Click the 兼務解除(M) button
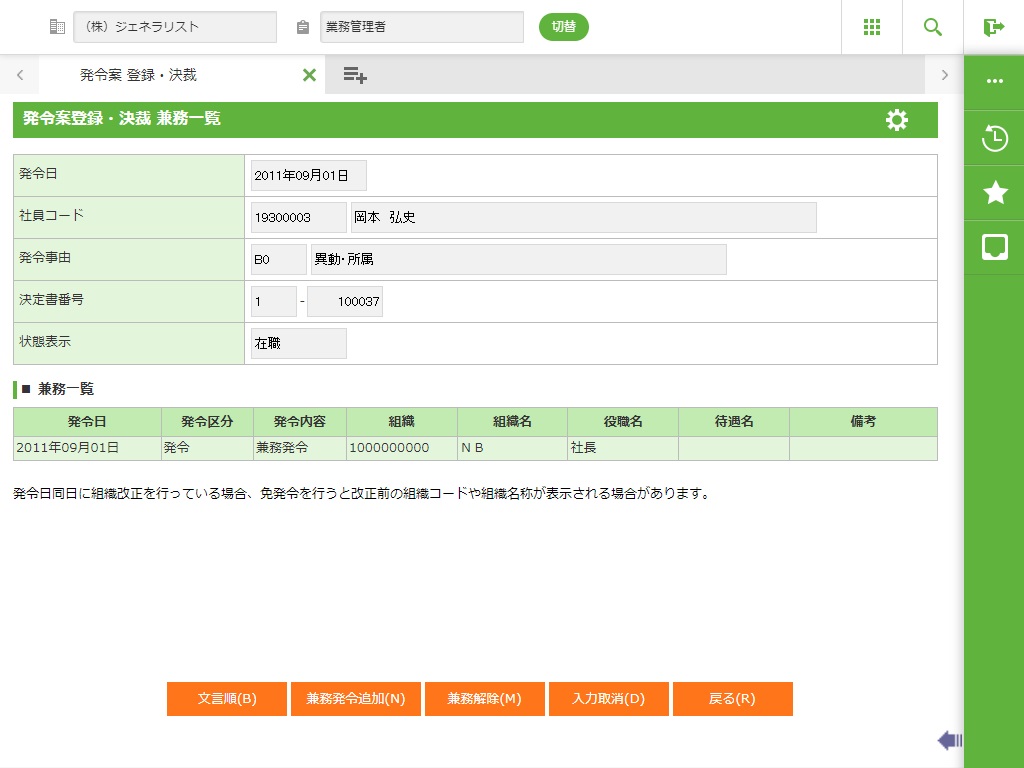 tap(484, 699)
